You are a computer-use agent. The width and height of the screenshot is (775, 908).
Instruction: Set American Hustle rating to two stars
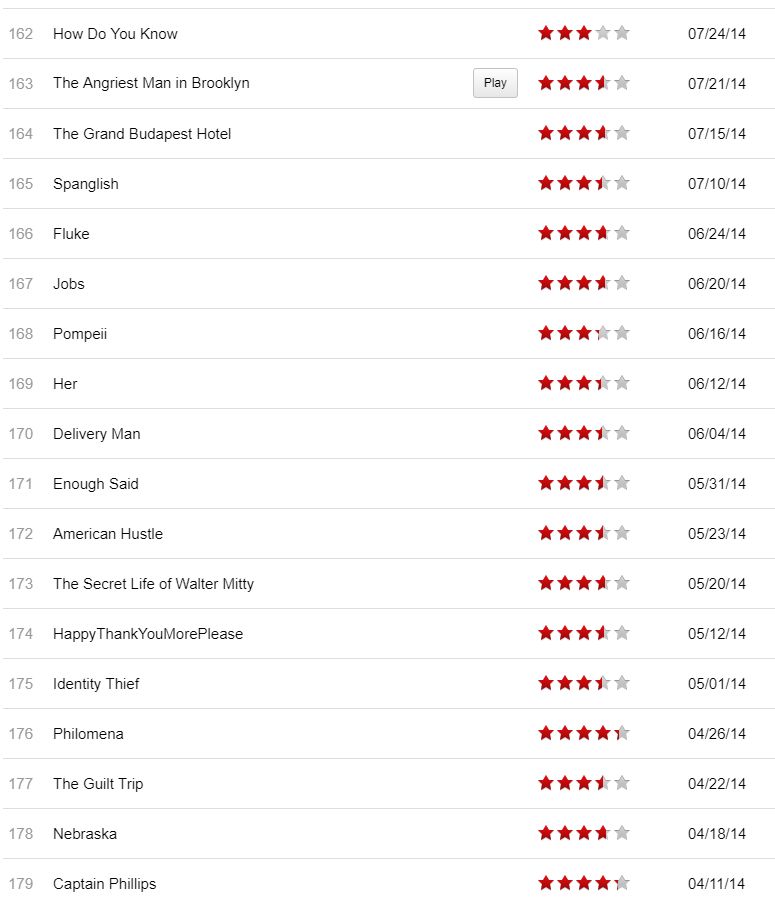(x=565, y=533)
